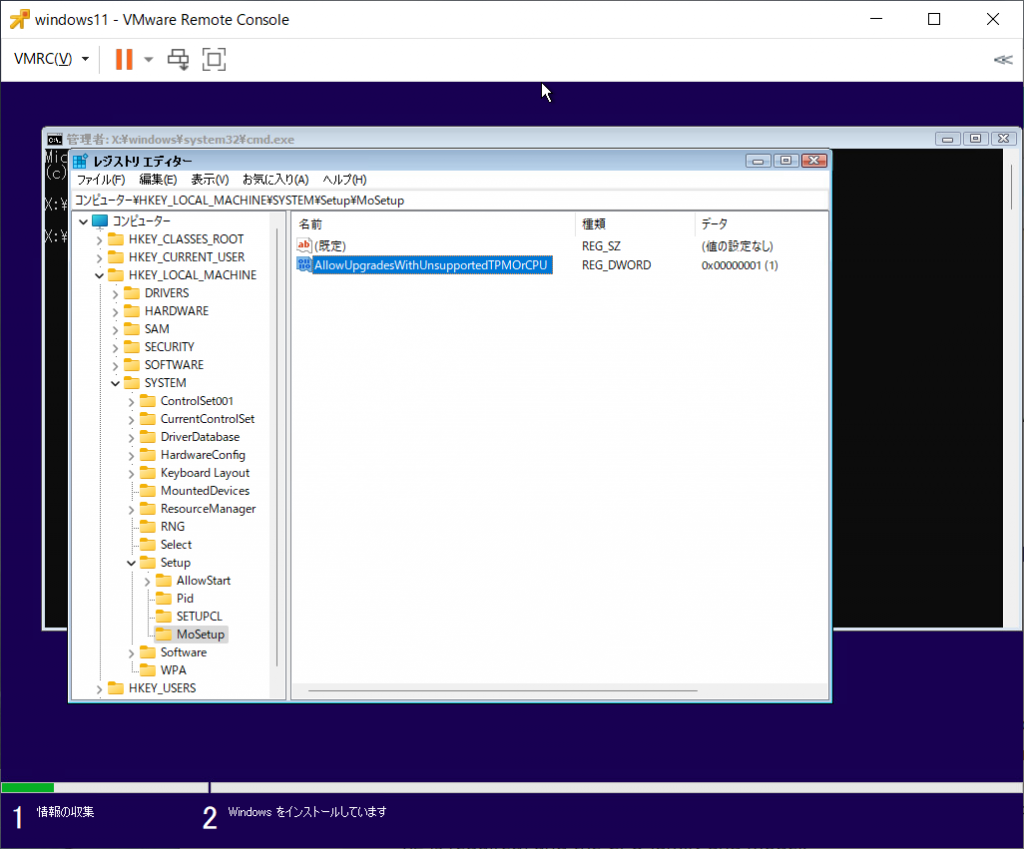Select the Software key under SYSTEM
Viewport: 1024px width, 849px height.
click(x=184, y=652)
